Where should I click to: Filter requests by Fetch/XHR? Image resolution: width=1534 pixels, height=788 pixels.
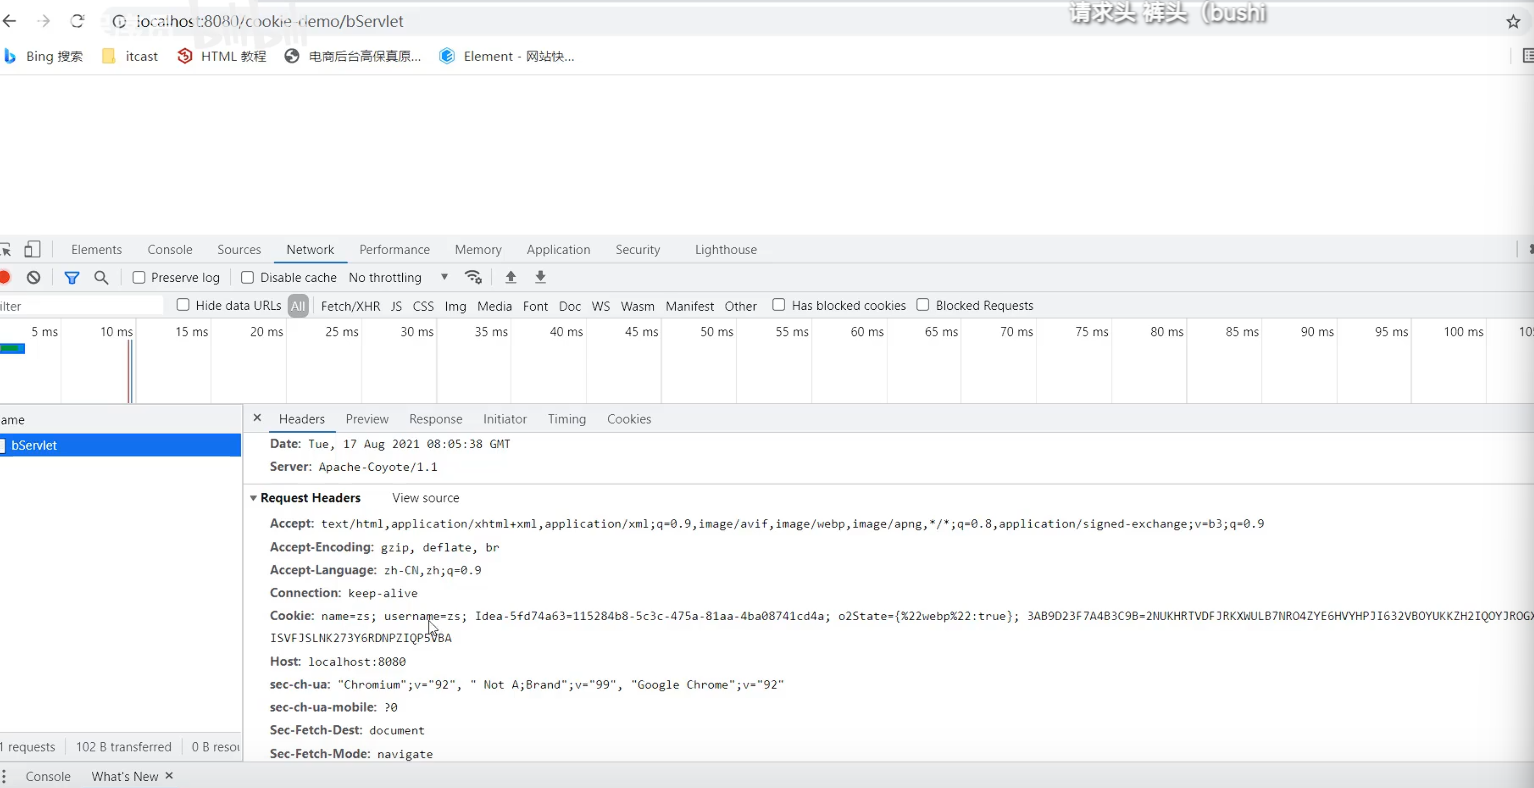tap(350, 306)
